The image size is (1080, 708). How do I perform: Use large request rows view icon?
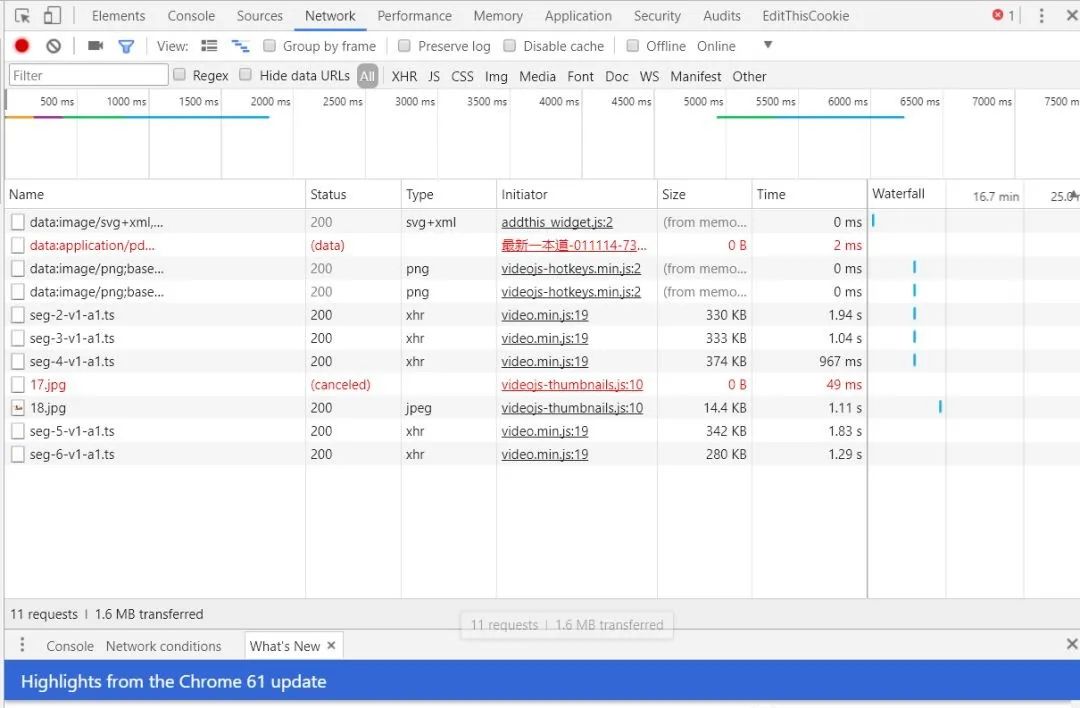point(209,46)
